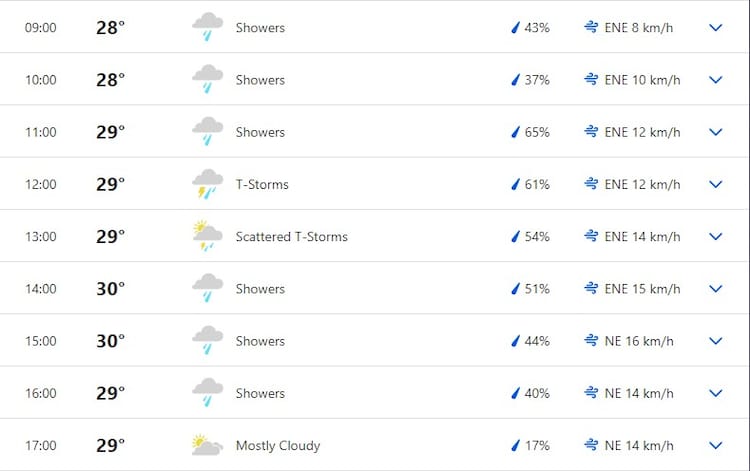
Task: Click the showers icon in the 09:00 row
Action: [x=207, y=27]
